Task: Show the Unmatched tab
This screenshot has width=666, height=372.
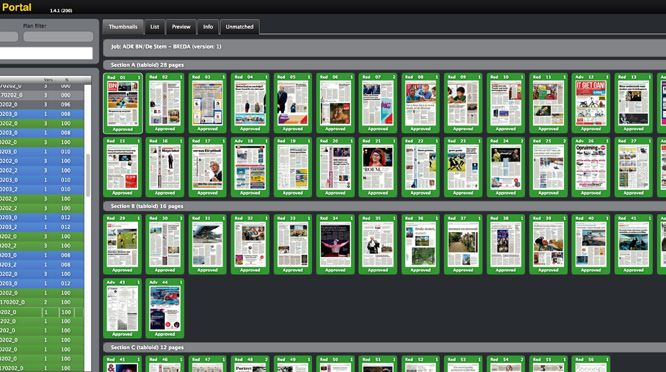Action: (240, 27)
